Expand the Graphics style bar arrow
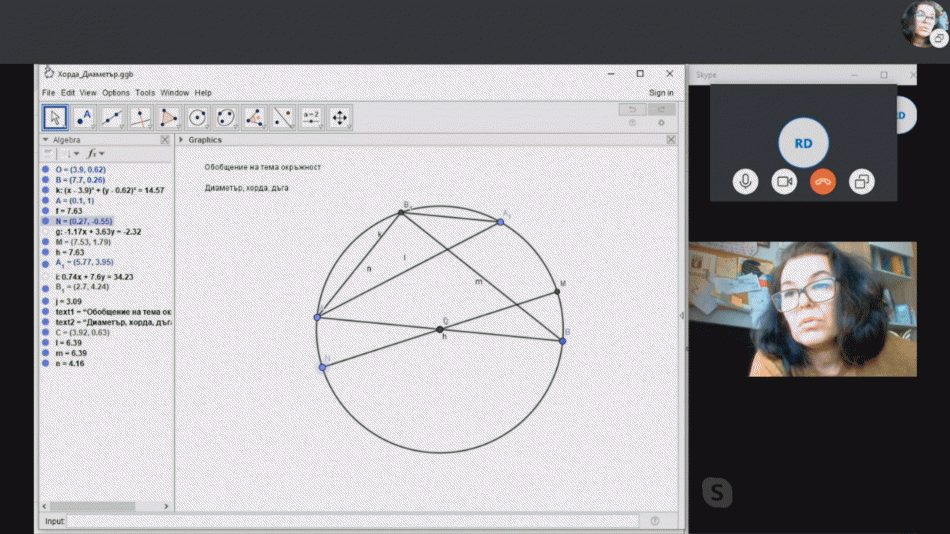Viewport: 950px width, 534px height. coord(181,140)
